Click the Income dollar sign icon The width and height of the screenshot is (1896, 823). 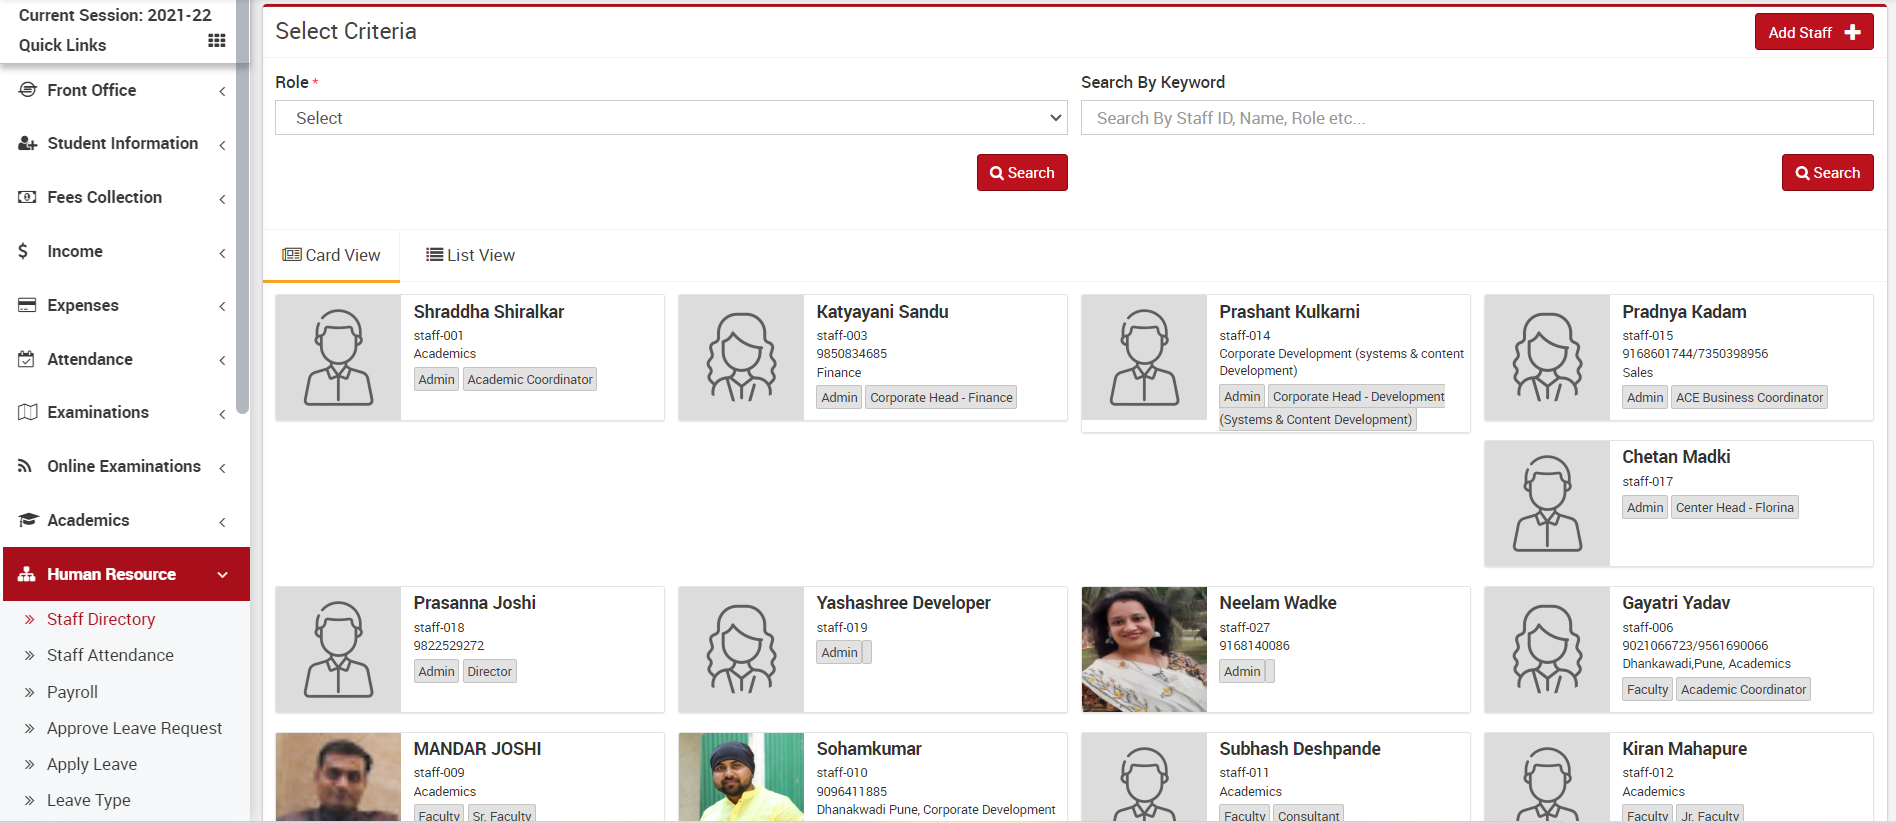(x=24, y=251)
